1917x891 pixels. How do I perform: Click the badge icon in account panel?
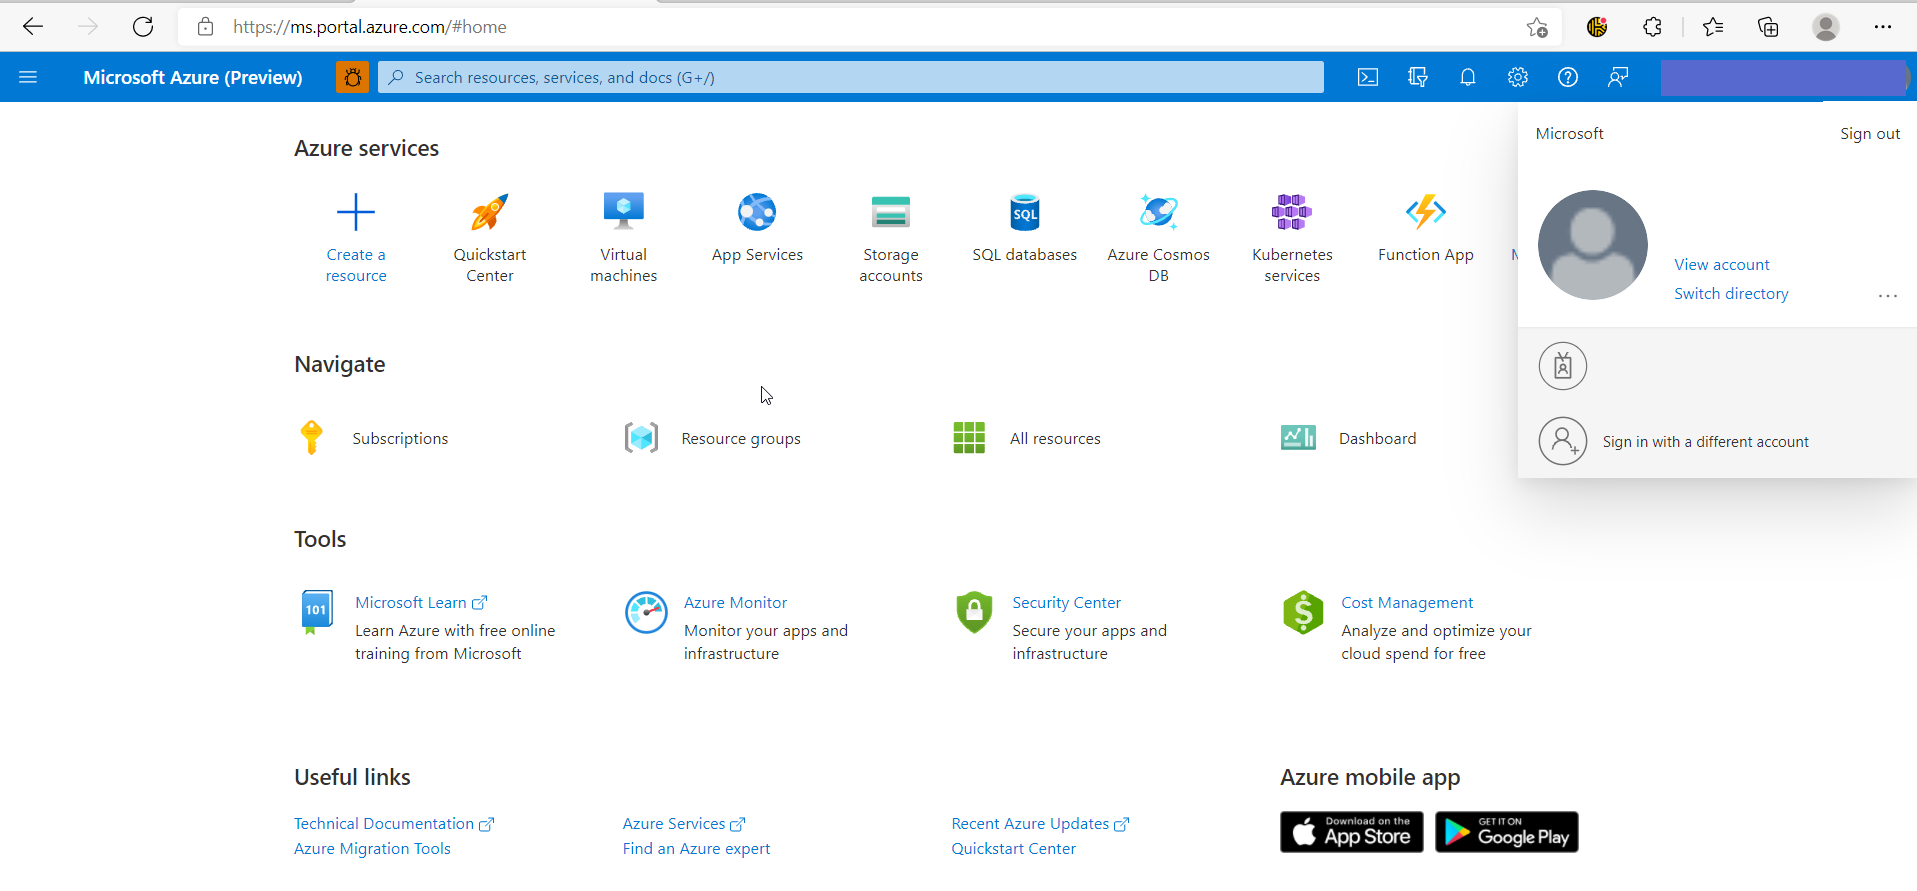coord(1563,366)
